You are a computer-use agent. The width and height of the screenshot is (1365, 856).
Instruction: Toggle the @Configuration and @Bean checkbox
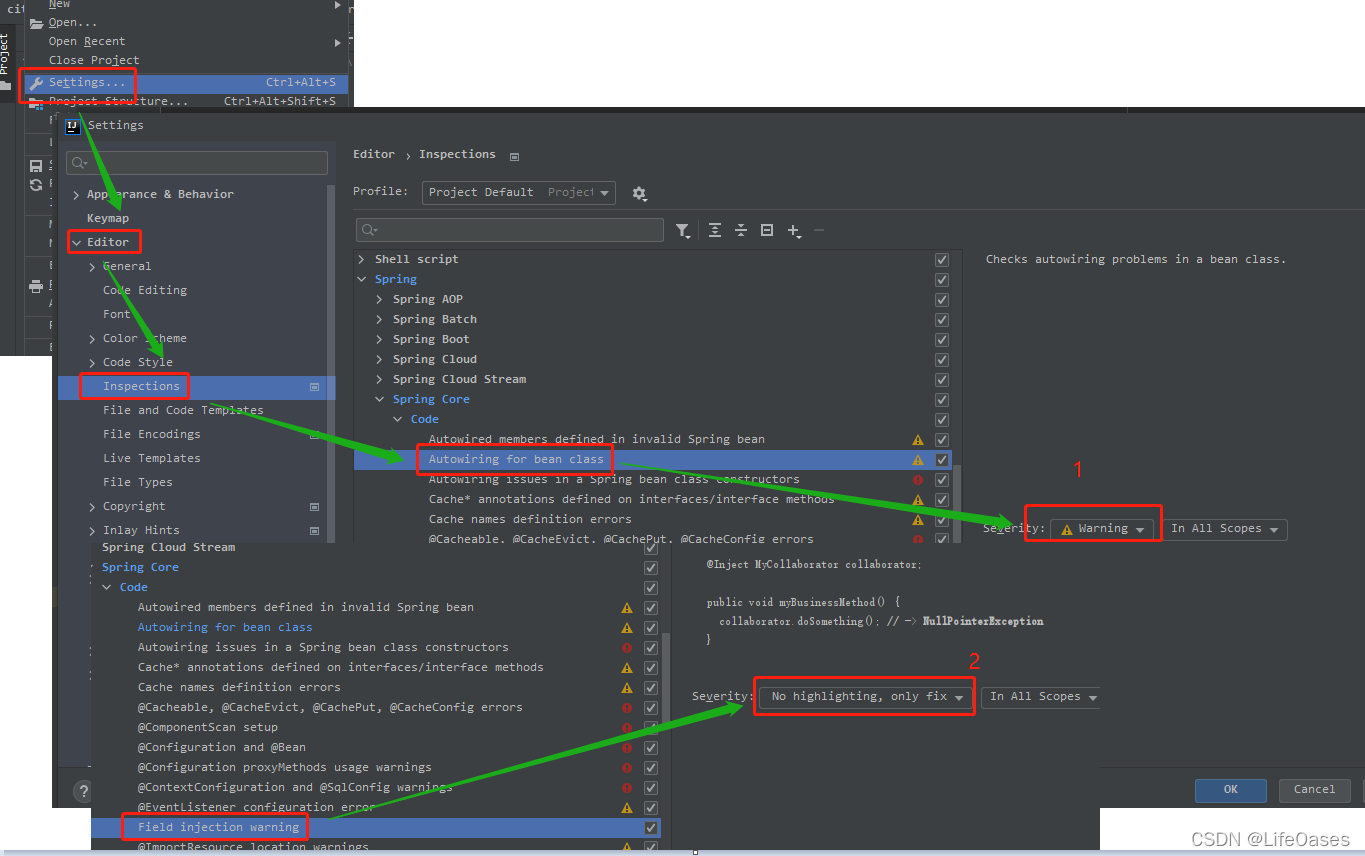click(x=651, y=748)
